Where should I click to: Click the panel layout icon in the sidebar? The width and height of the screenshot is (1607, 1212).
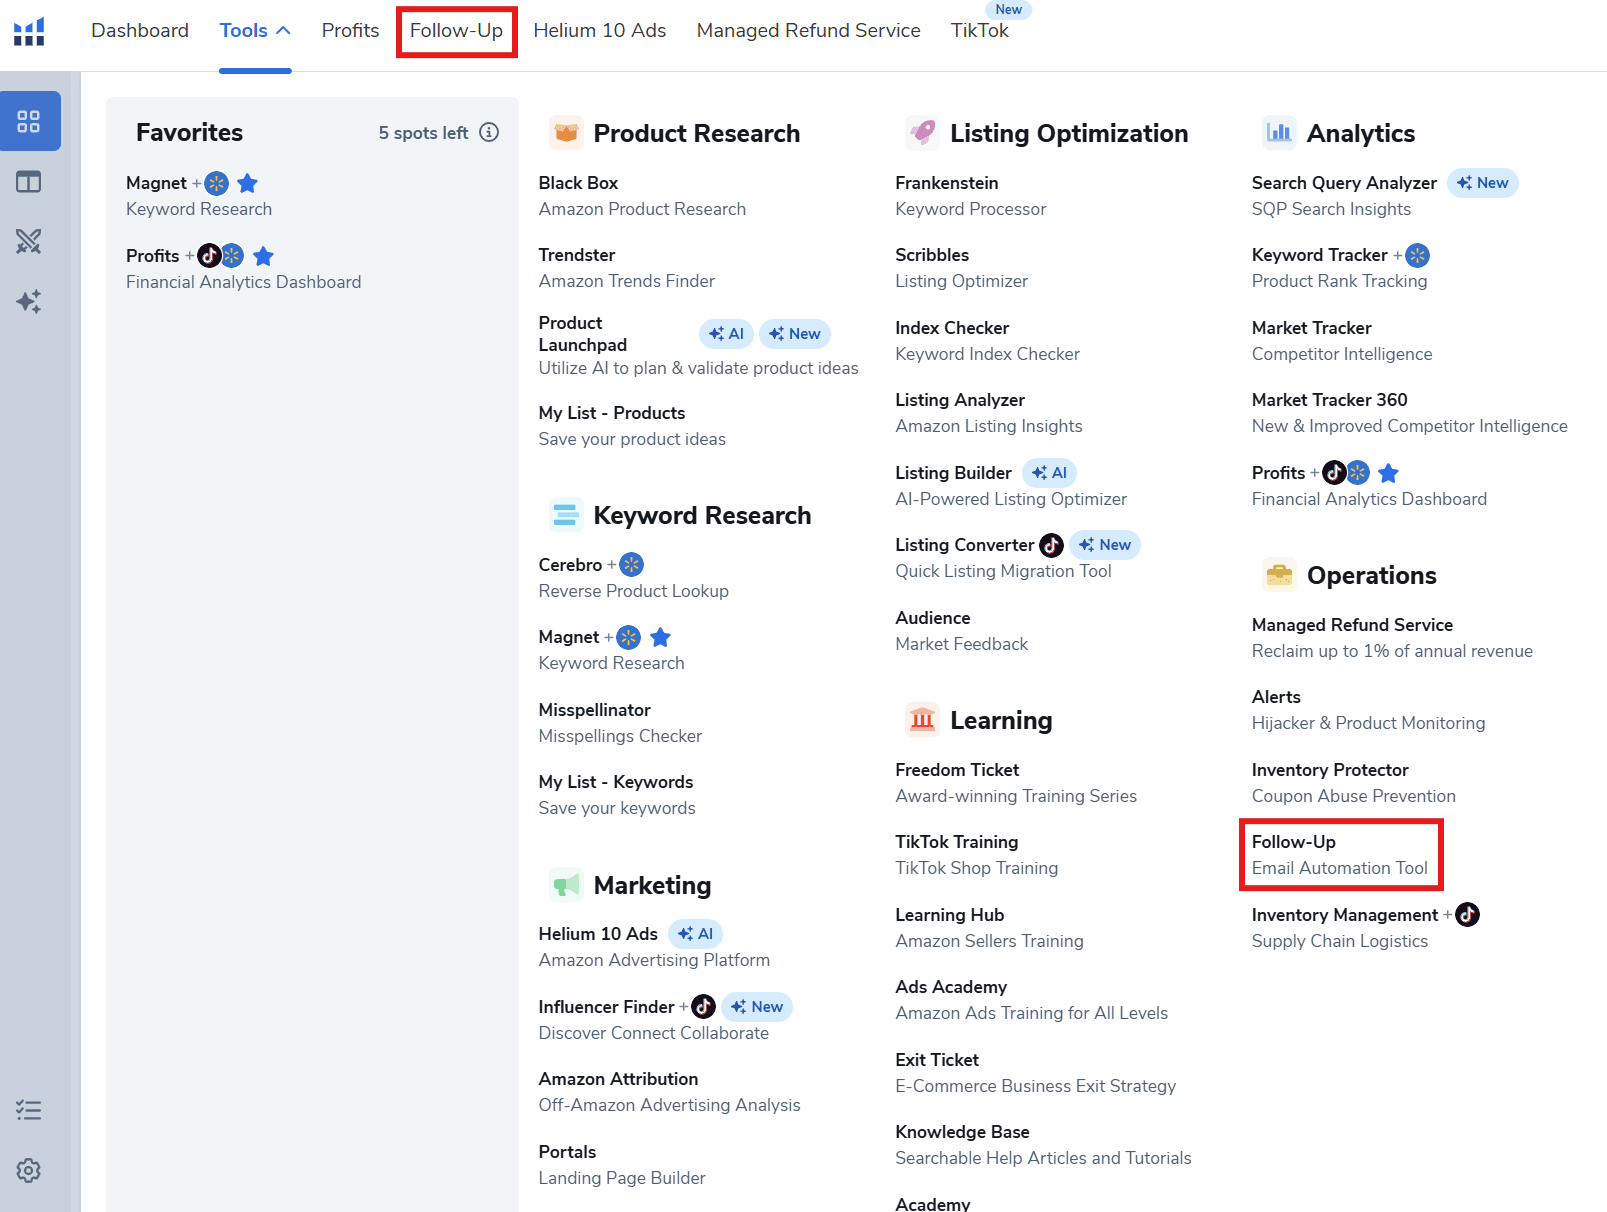tap(29, 182)
